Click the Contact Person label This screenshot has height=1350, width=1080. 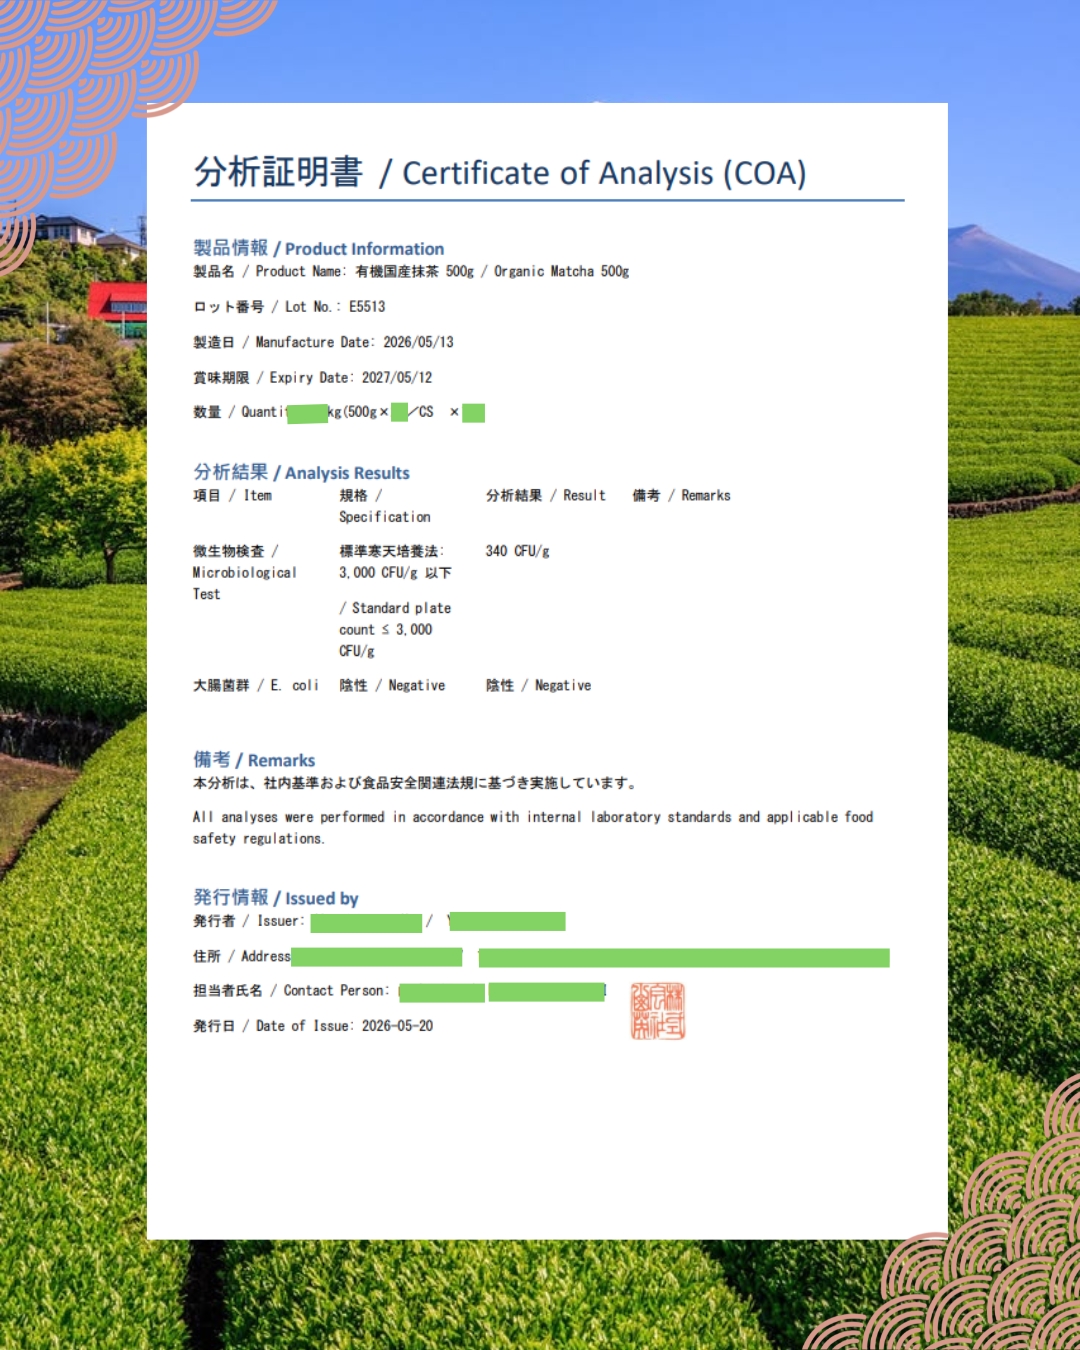pyautogui.click(x=291, y=990)
